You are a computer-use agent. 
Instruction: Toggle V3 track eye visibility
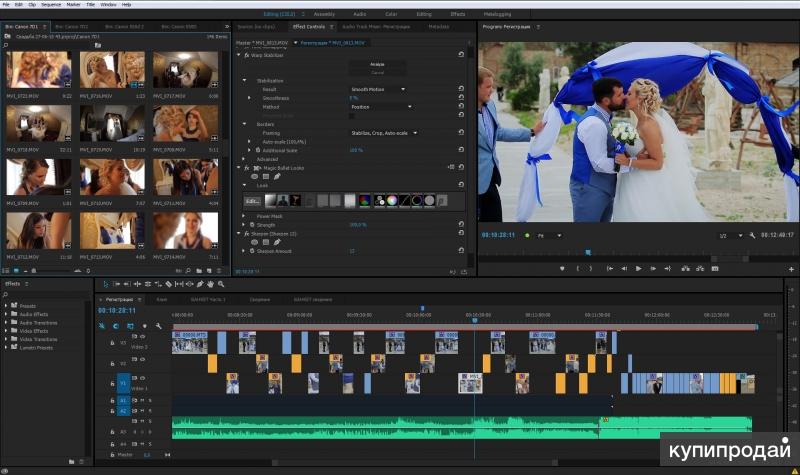(x=142, y=337)
